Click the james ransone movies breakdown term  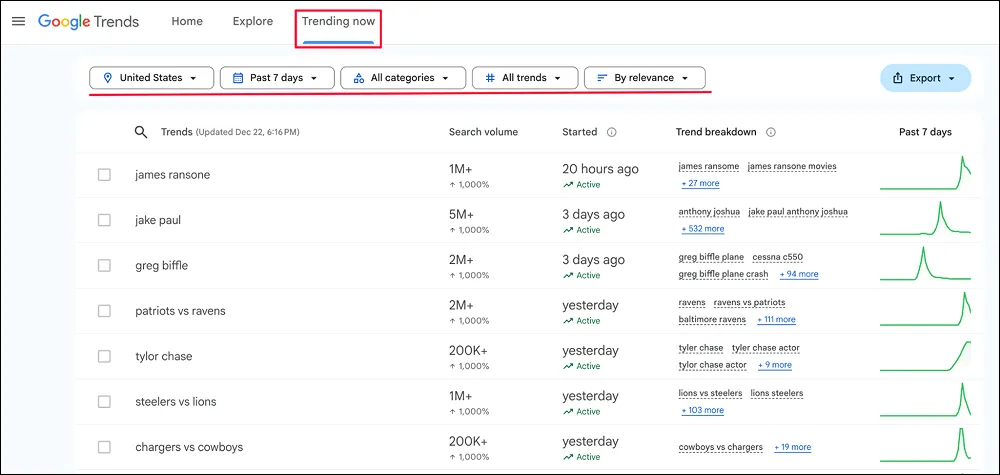(x=792, y=166)
